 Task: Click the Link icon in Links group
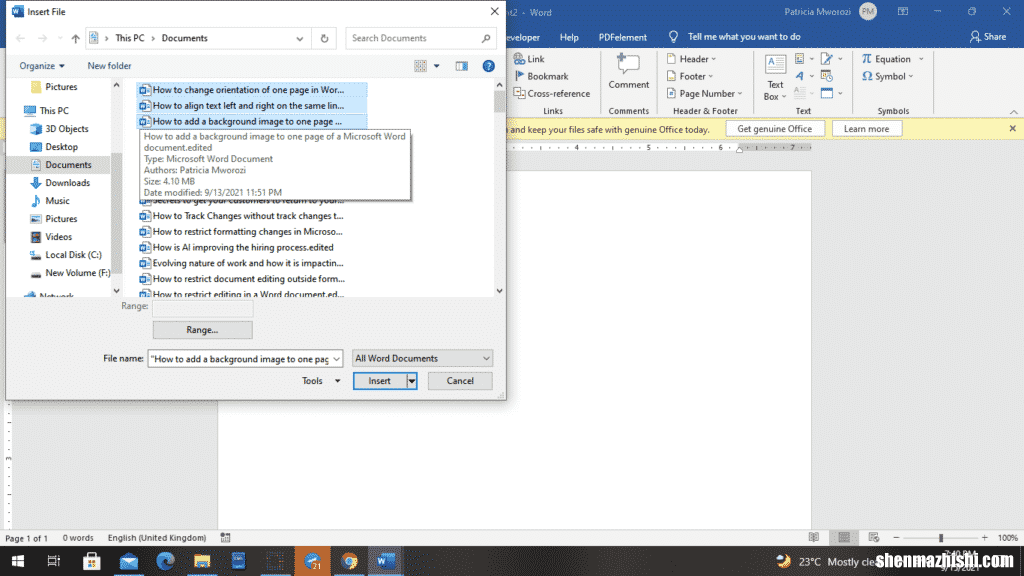tap(519, 59)
